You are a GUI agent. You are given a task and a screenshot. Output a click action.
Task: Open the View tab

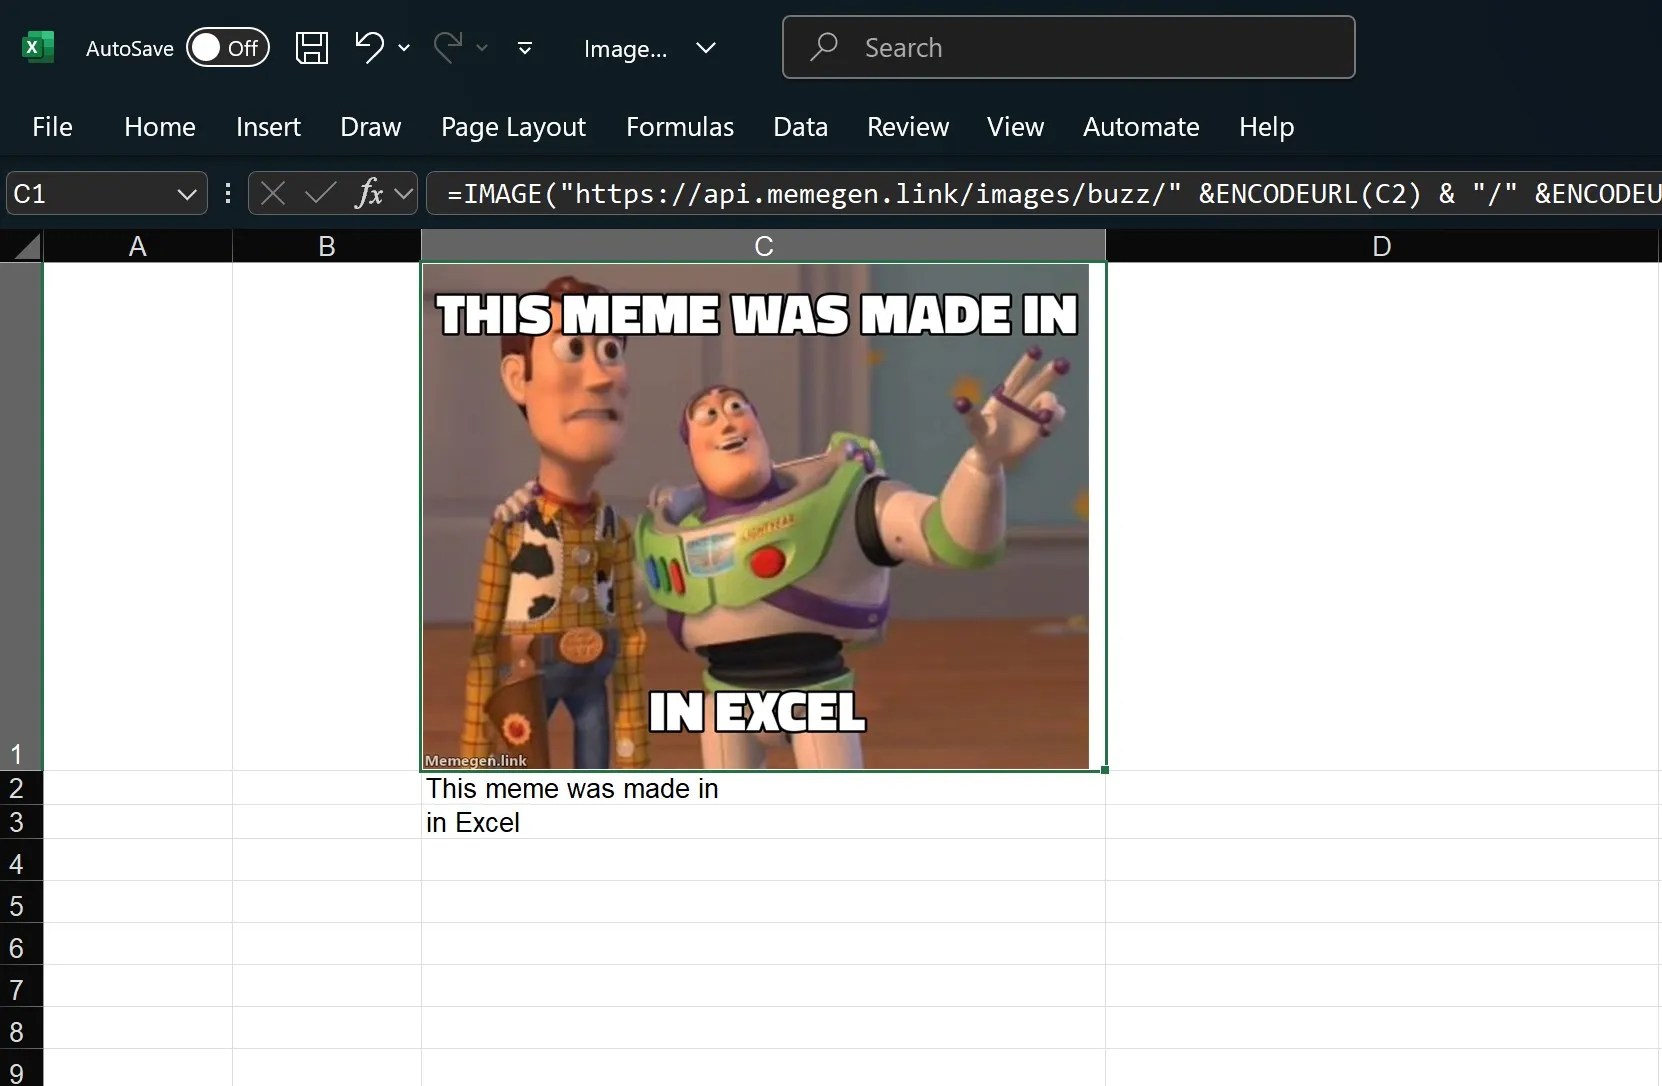tap(1015, 127)
